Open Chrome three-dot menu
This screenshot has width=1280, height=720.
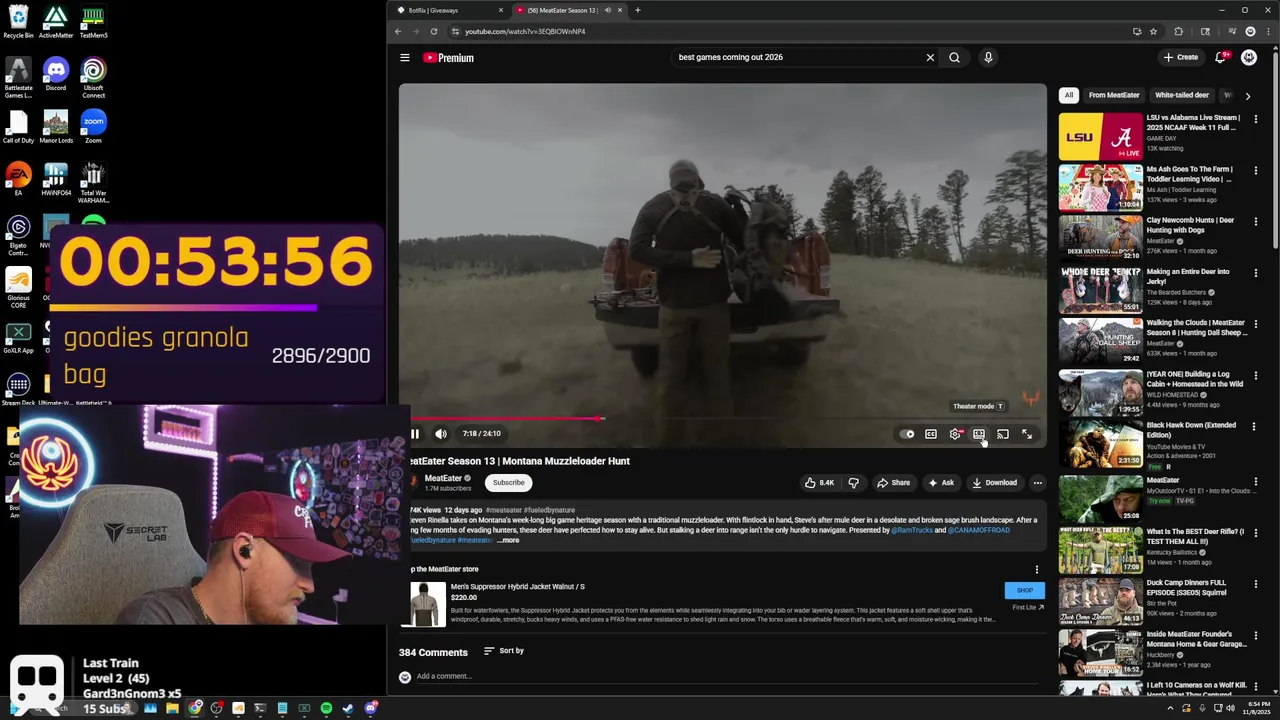tap(1268, 32)
